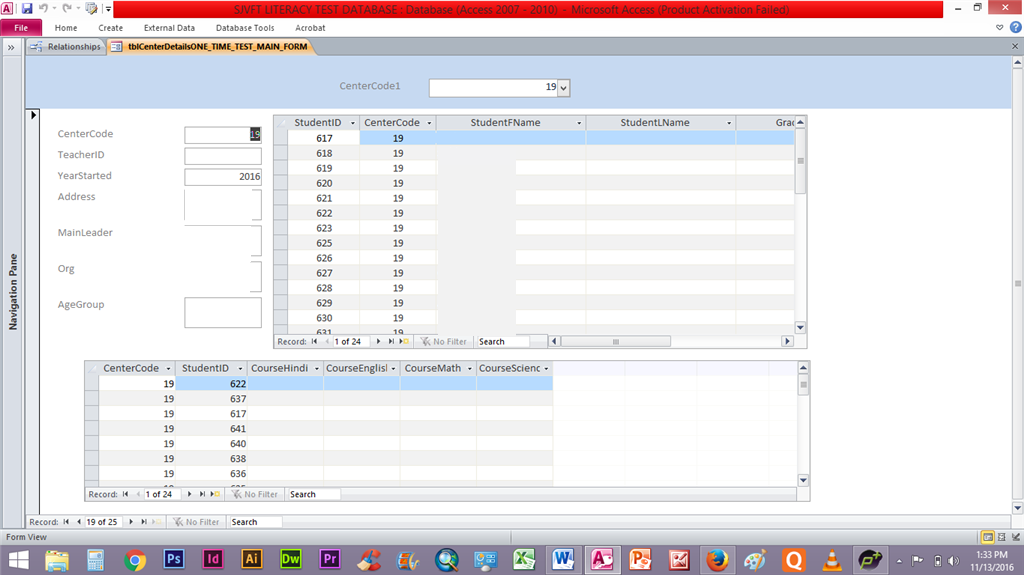Open the External Data ribbon tab
This screenshot has height=575, width=1024.
169,28
